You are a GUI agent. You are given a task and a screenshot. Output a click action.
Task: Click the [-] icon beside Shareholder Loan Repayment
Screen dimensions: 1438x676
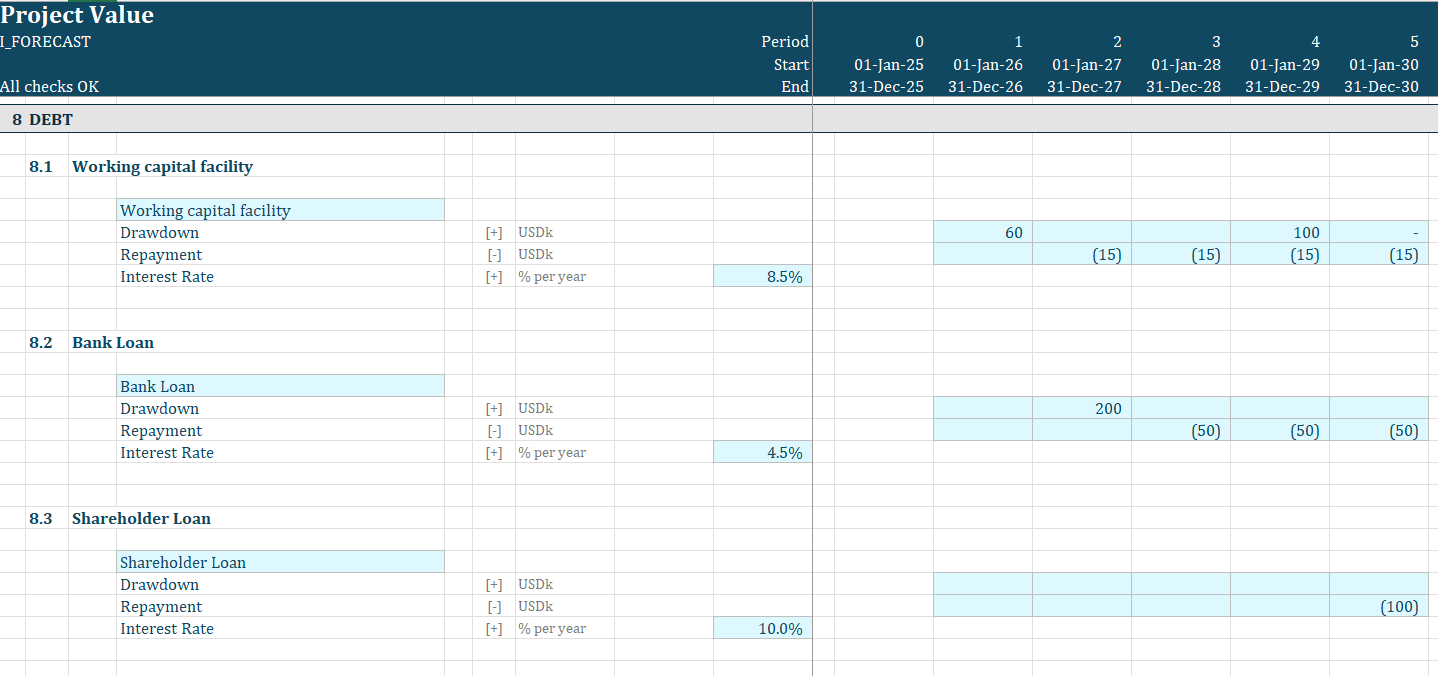pos(493,606)
